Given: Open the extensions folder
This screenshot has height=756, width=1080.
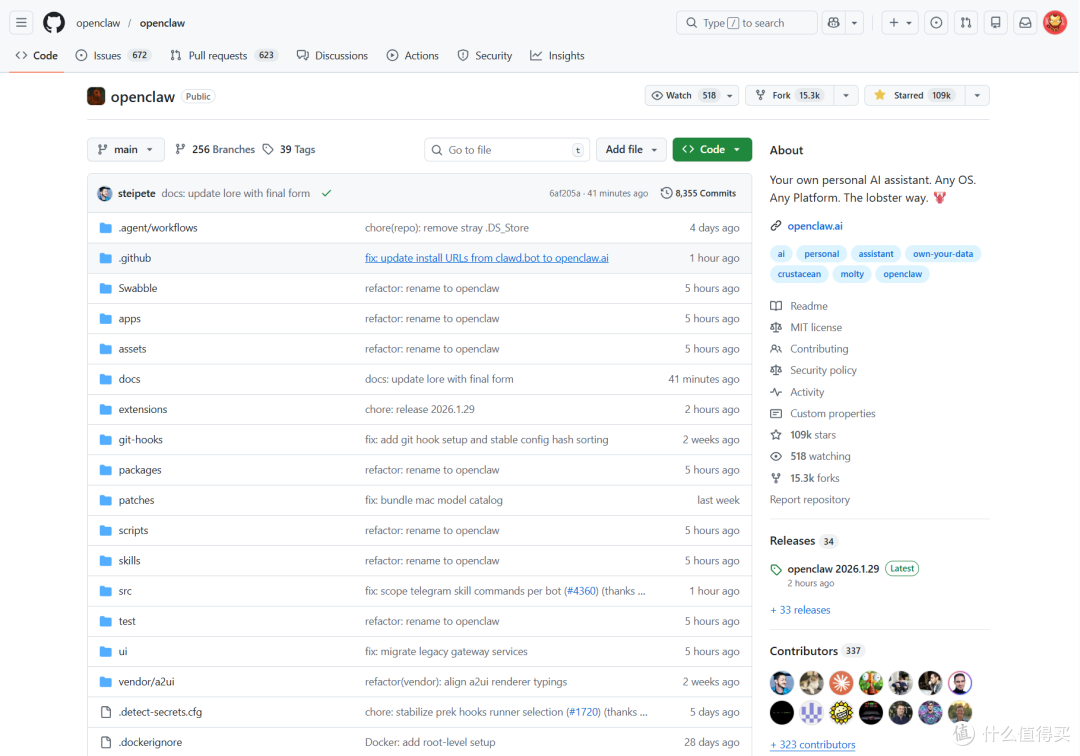Looking at the screenshot, I should tap(143, 410).
